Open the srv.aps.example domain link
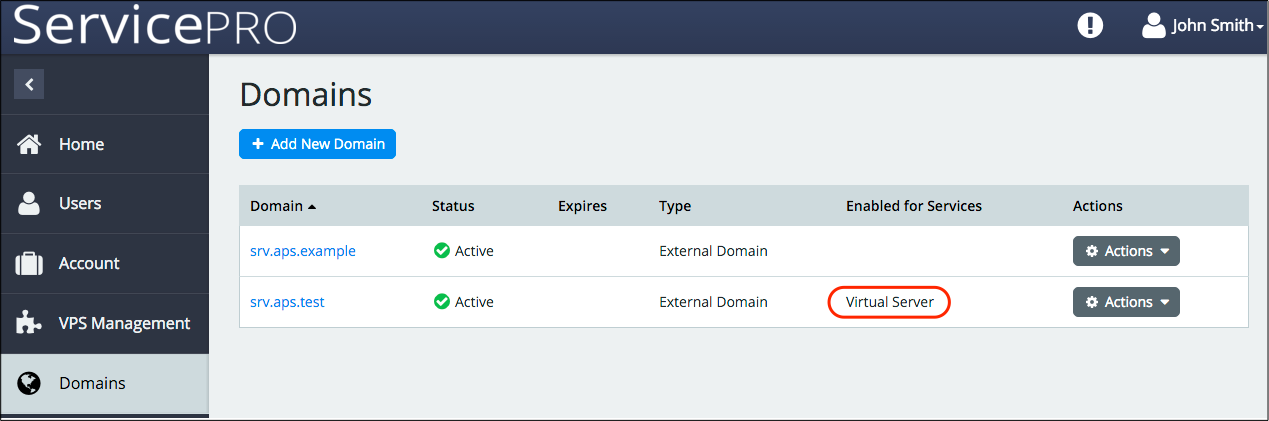The image size is (1269, 421). tap(303, 251)
